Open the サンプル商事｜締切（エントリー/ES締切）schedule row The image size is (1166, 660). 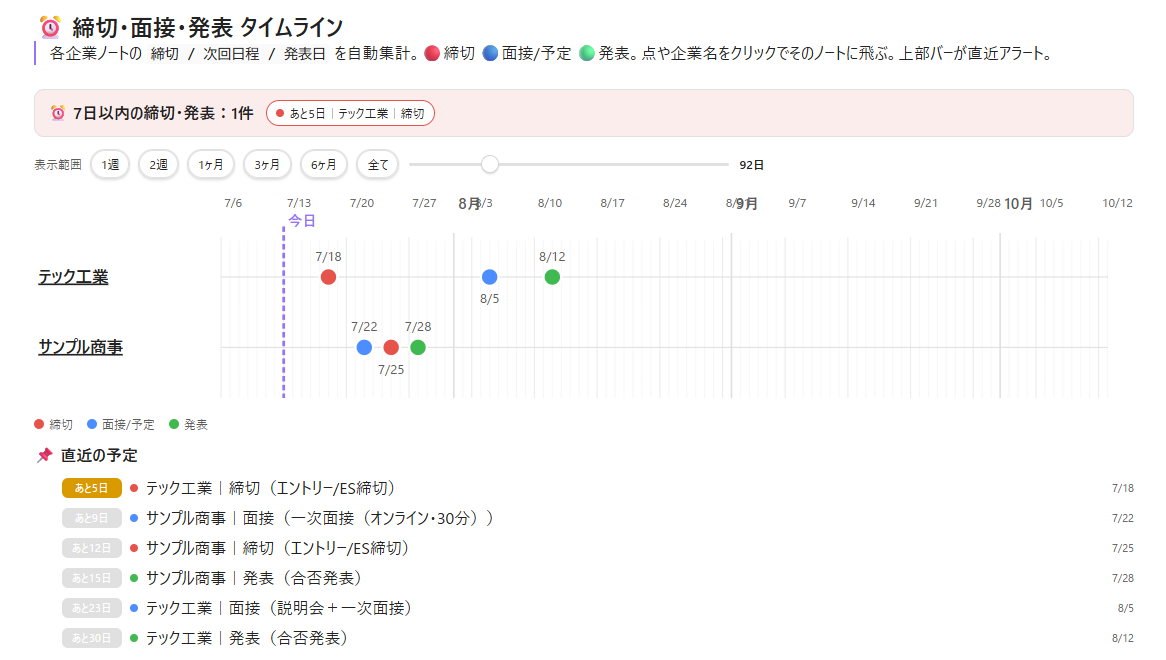coord(598,548)
